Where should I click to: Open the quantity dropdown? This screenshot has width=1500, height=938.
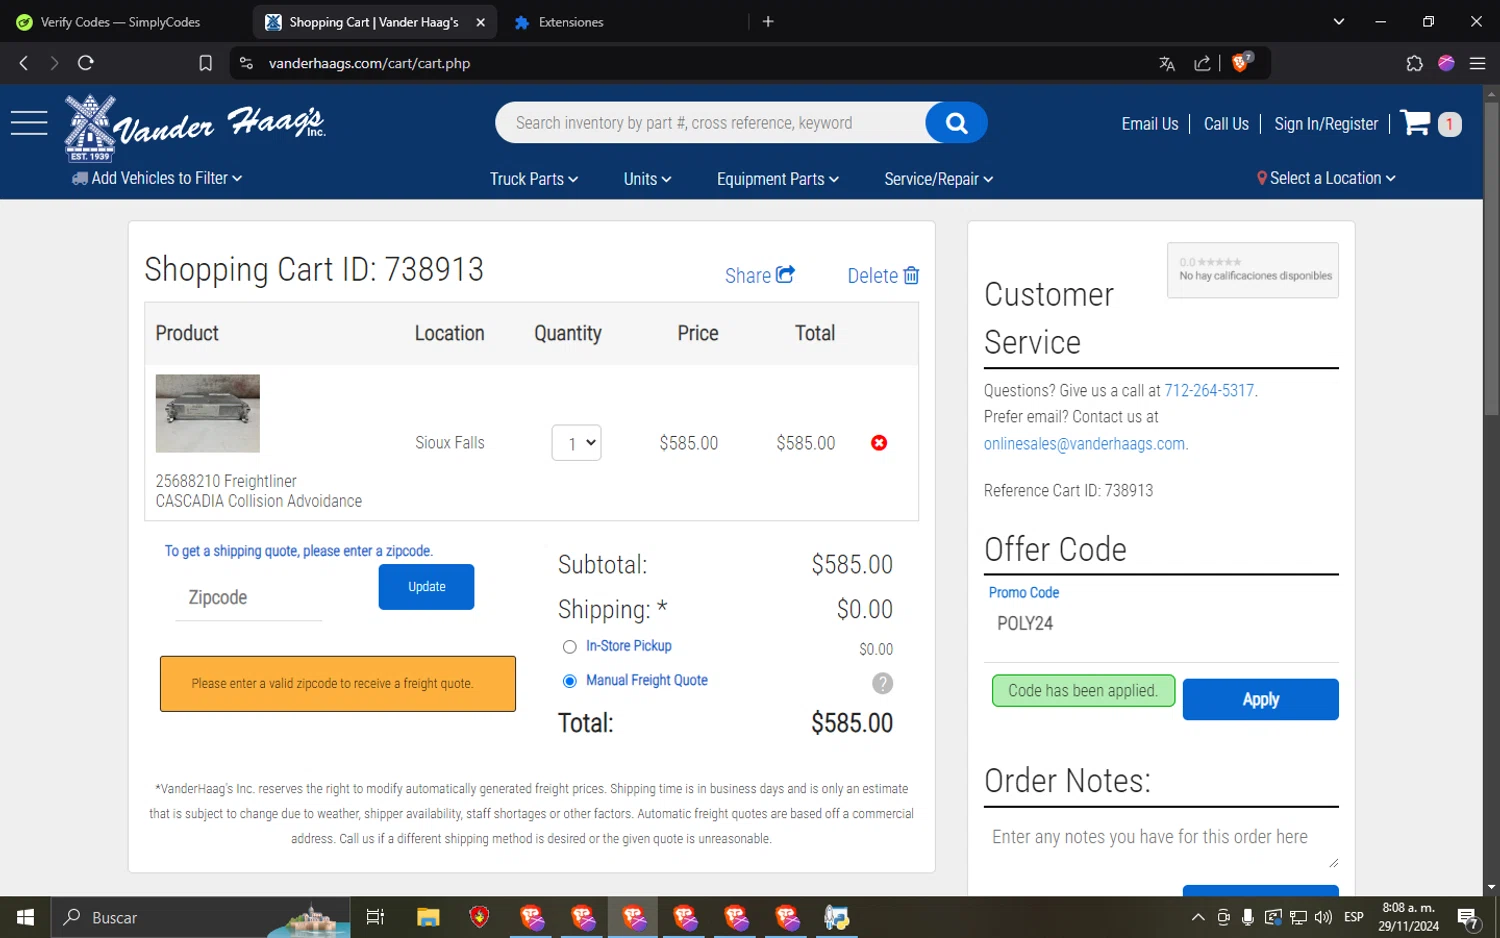click(x=576, y=443)
